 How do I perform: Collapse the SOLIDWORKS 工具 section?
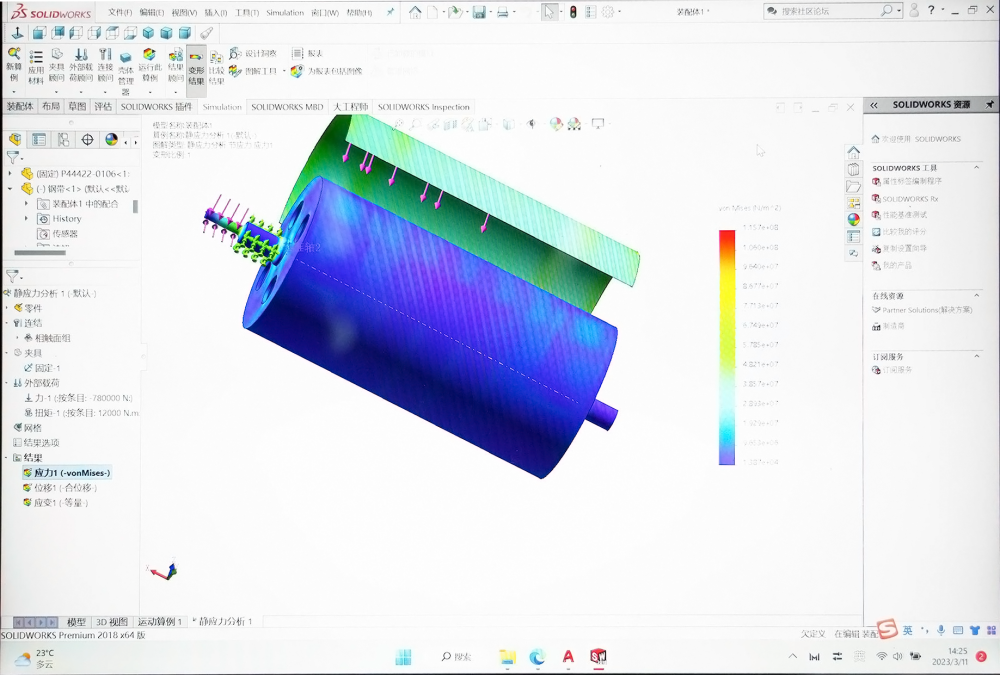pos(975,168)
